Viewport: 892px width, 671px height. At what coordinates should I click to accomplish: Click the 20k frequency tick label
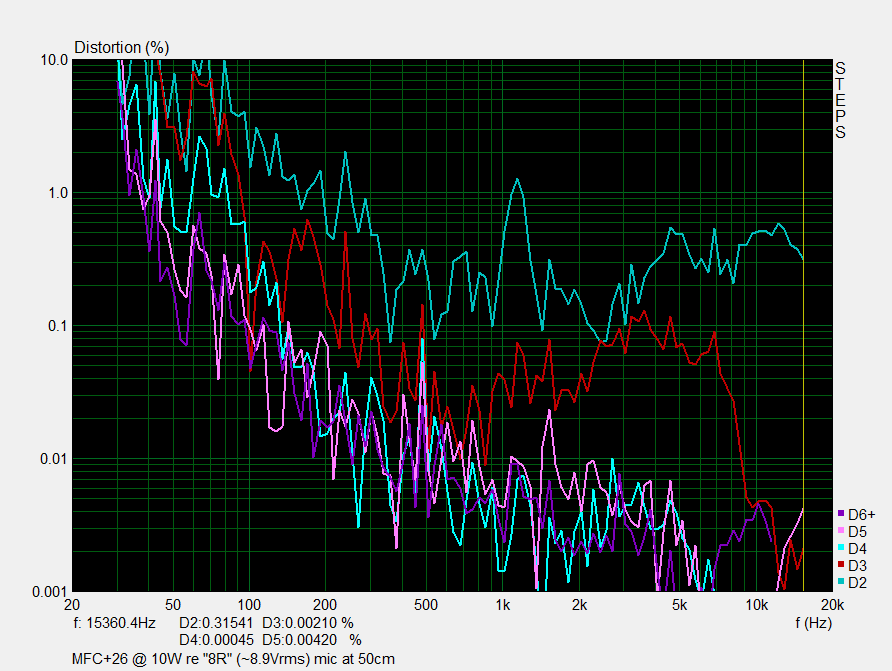pos(832,605)
